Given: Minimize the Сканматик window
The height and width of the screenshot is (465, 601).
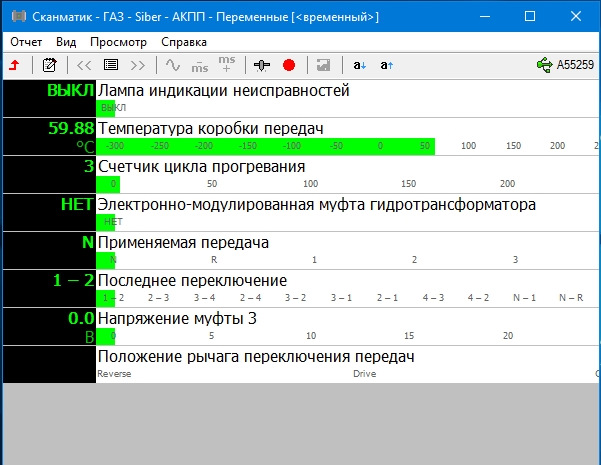Looking at the screenshot, I should pyautogui.click(x=485, y=16).
